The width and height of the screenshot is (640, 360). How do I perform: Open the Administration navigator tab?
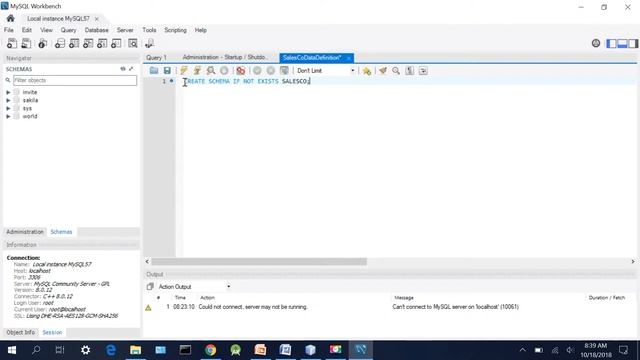click(x=25, y=232)
